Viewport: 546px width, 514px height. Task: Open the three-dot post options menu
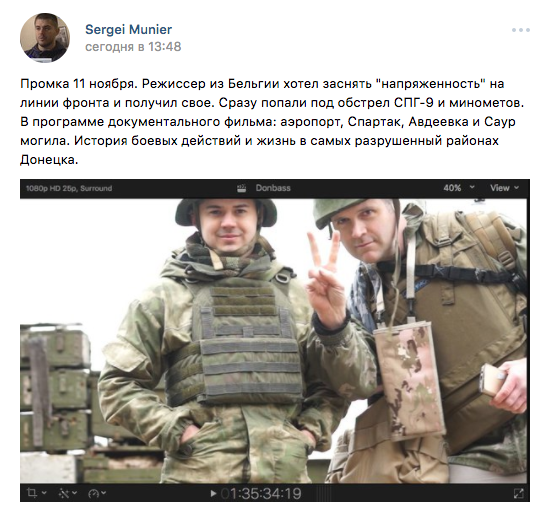coord(521,30)
